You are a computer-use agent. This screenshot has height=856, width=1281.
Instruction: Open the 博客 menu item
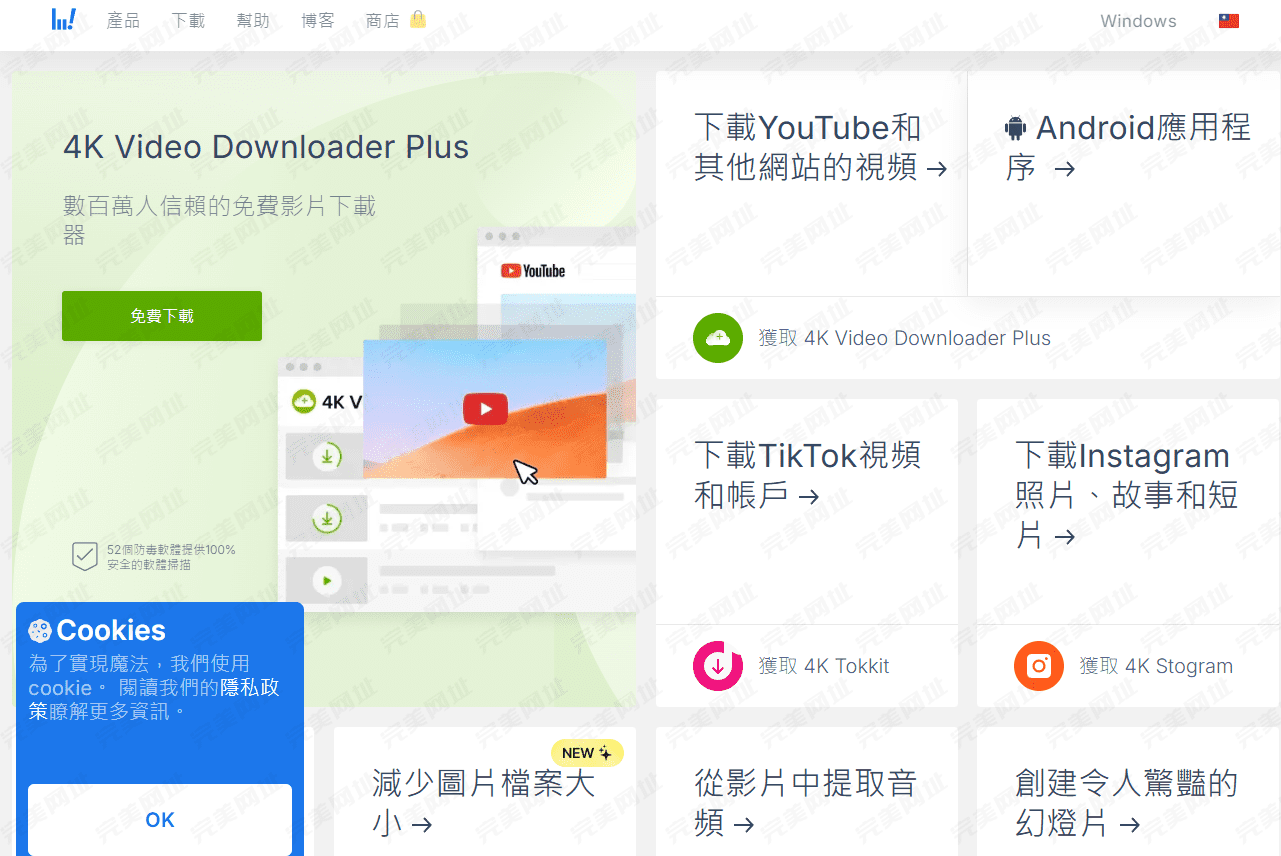click(x=318, y=20)
